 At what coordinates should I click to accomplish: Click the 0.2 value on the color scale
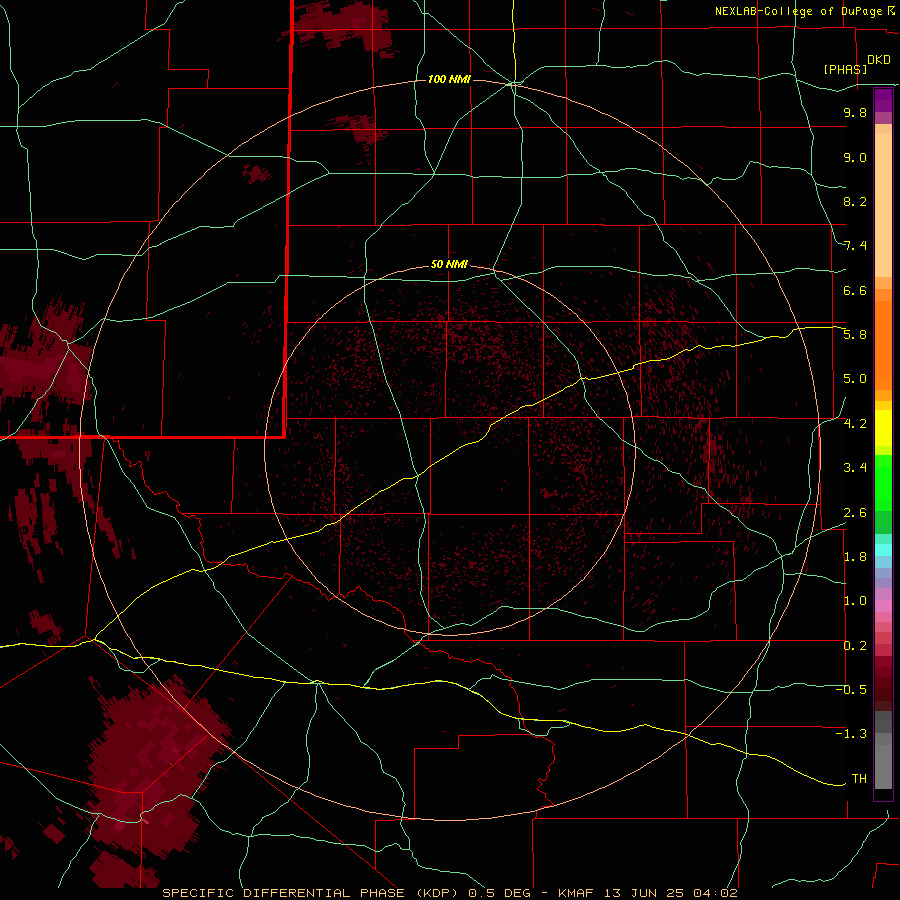tap(855, 646)
